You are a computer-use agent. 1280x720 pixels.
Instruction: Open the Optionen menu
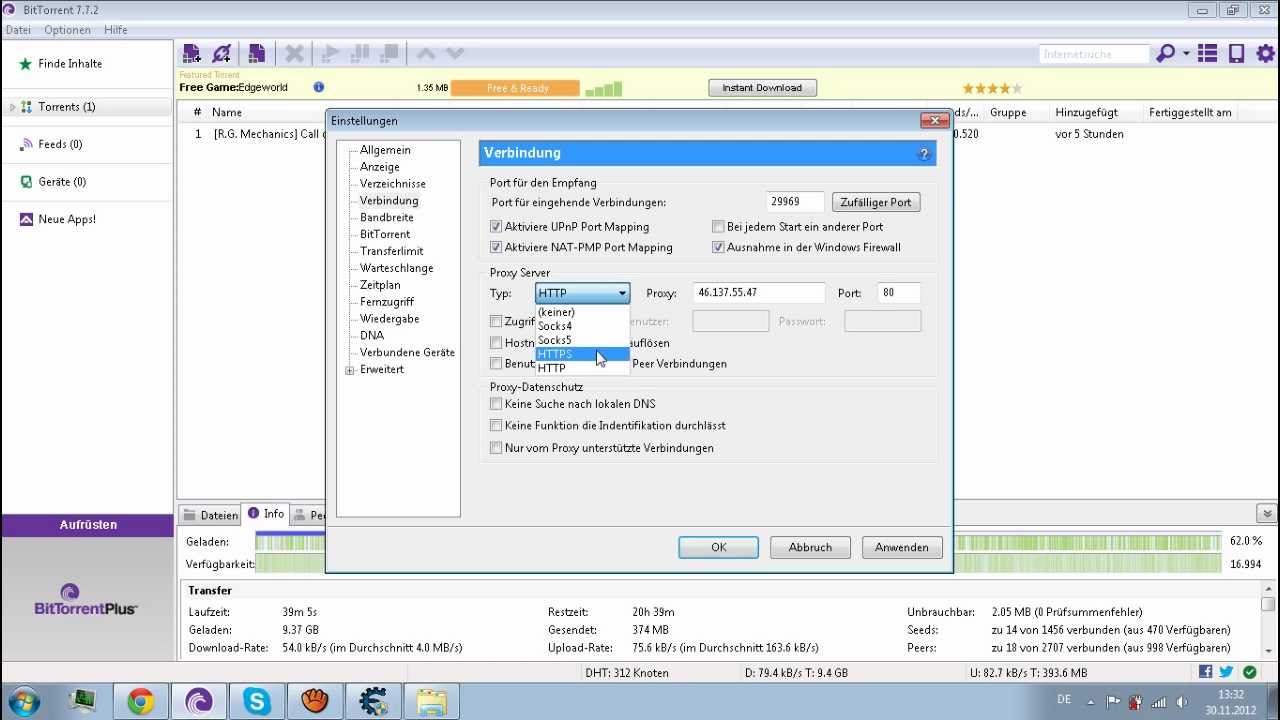coord(67,30)
